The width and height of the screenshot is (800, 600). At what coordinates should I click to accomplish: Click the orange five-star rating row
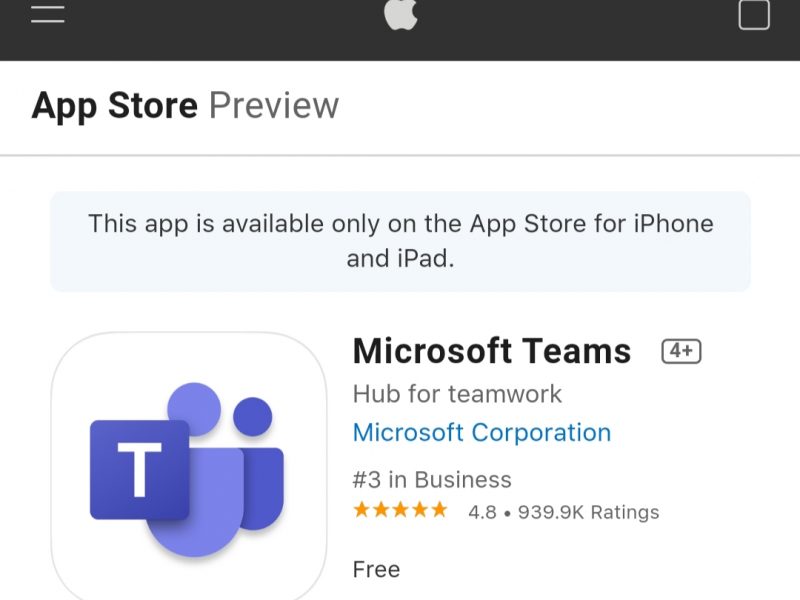(401, 510)
